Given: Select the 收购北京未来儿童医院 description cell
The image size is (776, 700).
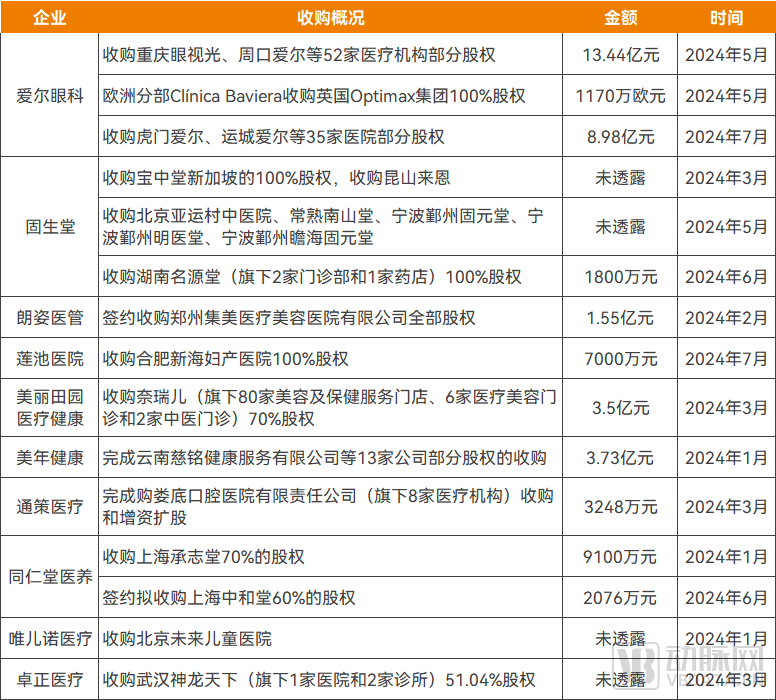Looking at the screenshot, I should 187,638.
